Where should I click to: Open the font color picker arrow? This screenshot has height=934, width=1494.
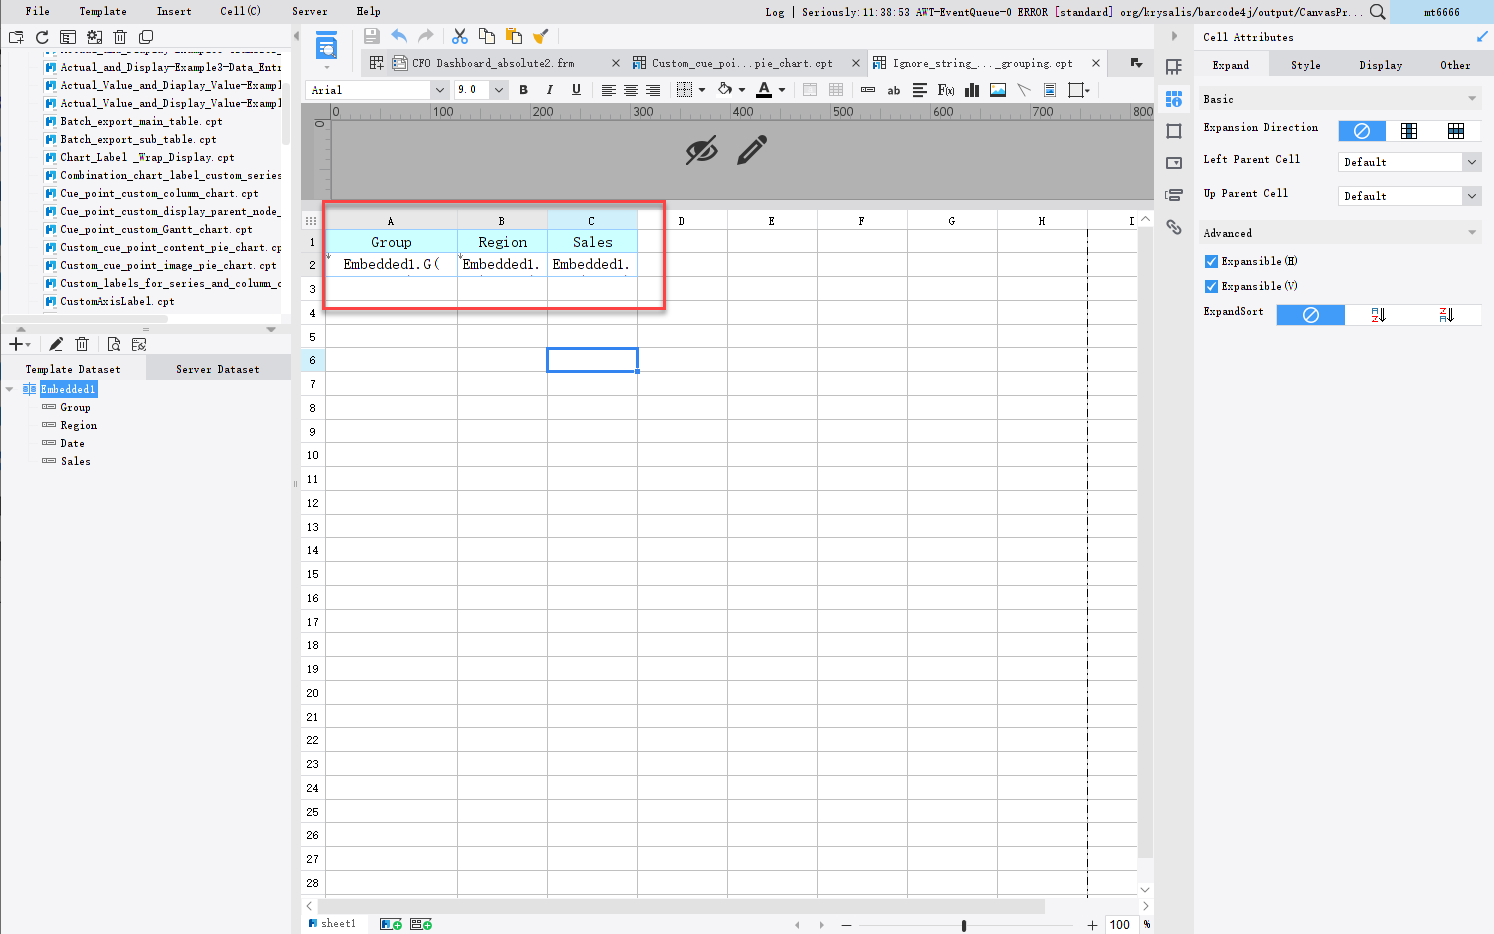[x=782, y=90]
